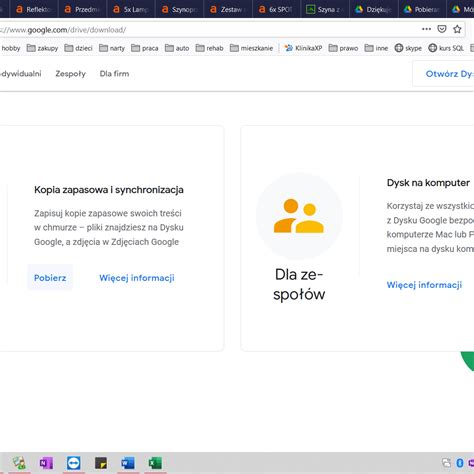Open the zakupy bookmarks folder

(x=42, y=48)
